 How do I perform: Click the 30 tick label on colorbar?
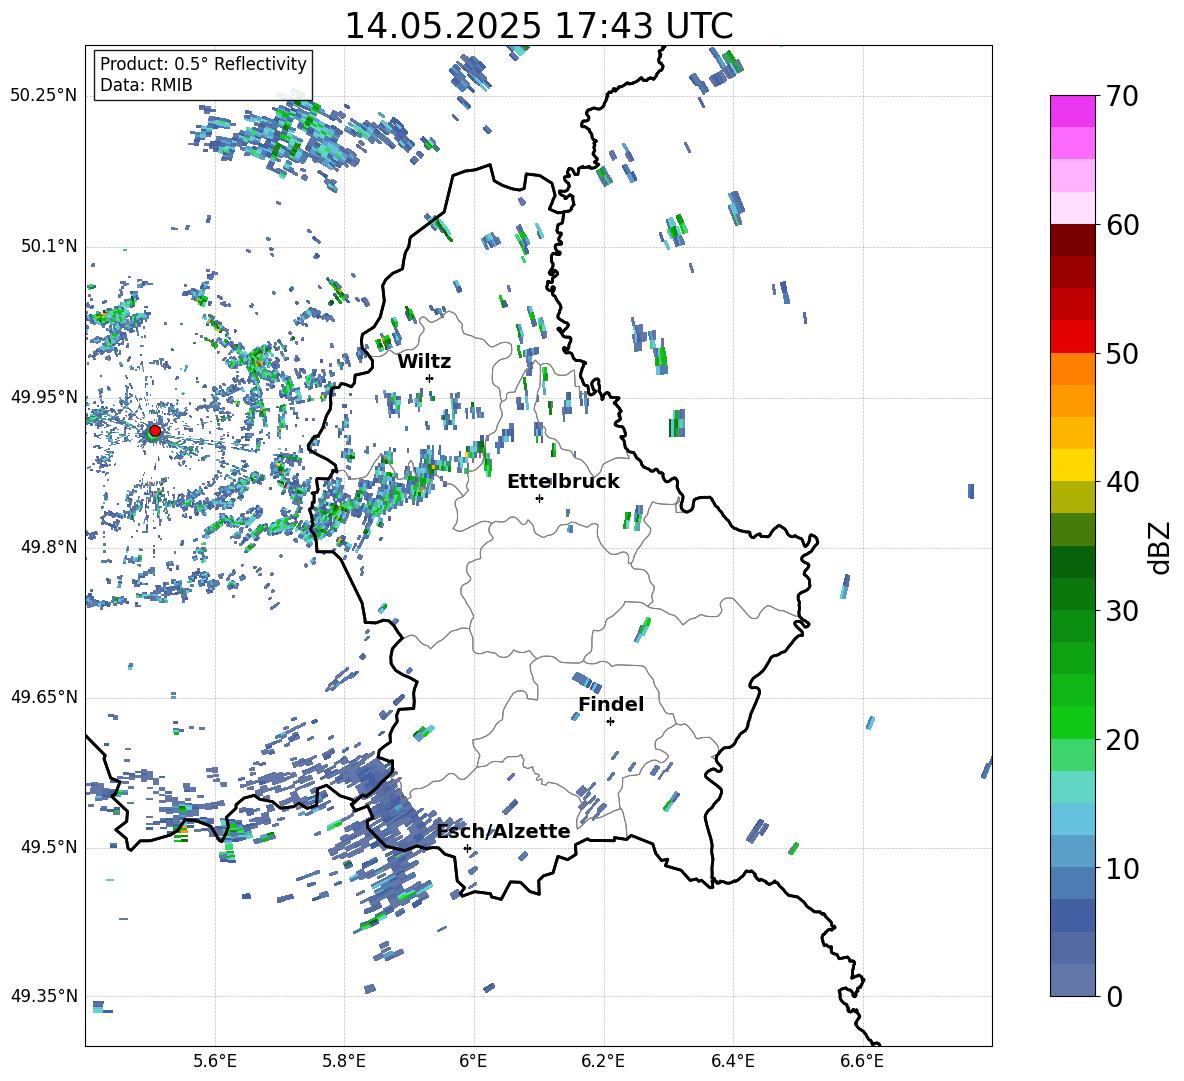tap(1121, 611)
